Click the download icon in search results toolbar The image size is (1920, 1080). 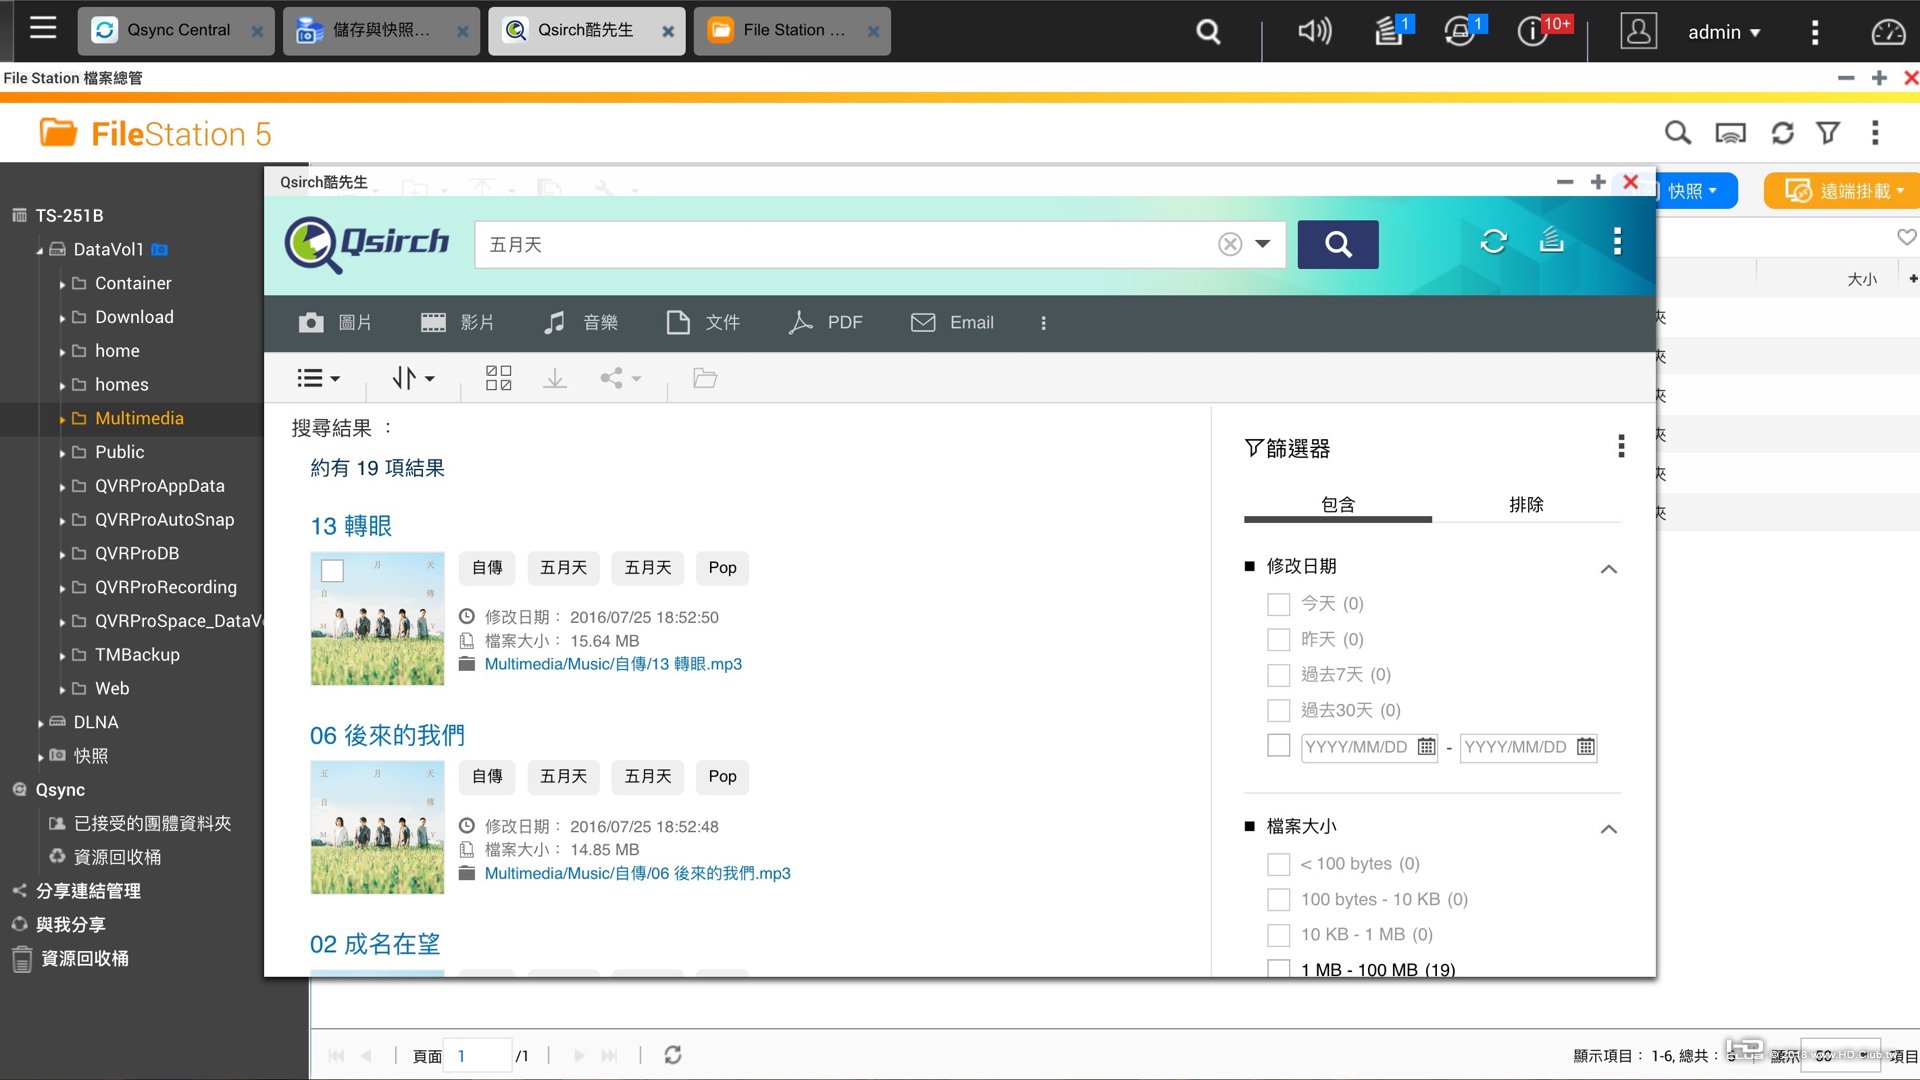[555, 378]
